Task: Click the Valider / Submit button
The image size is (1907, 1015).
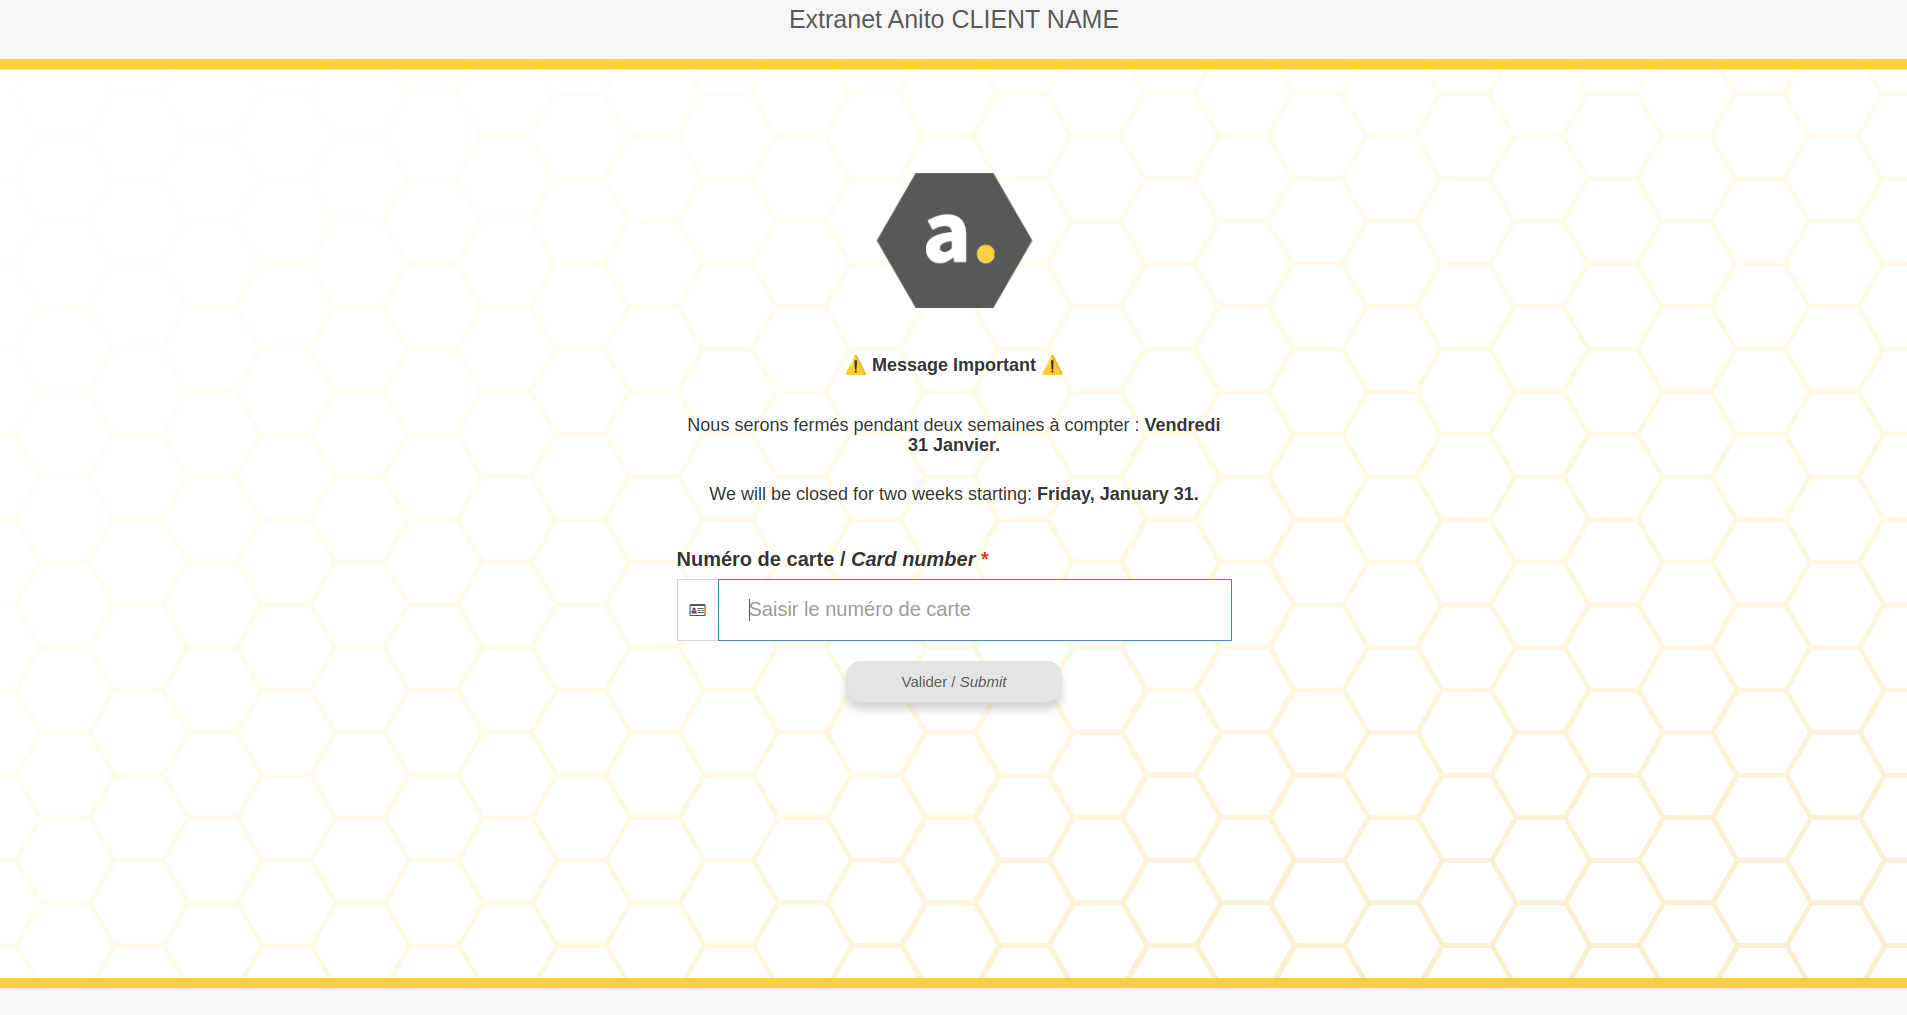Action: tap(954, 682)
